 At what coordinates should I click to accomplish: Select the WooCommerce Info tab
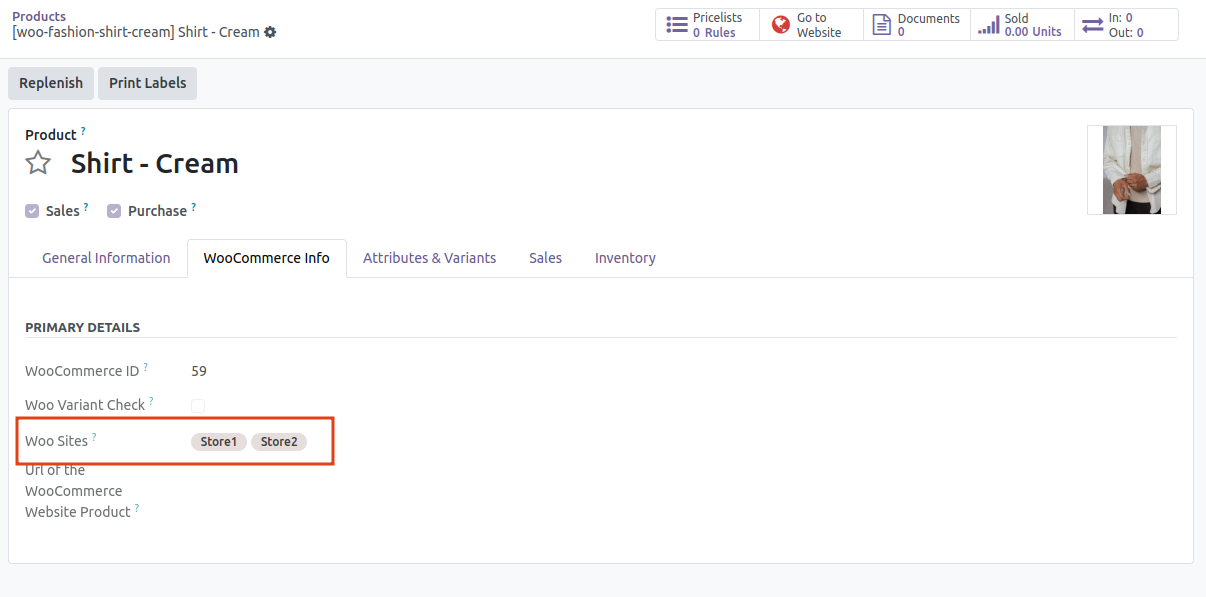pos(266,258)
